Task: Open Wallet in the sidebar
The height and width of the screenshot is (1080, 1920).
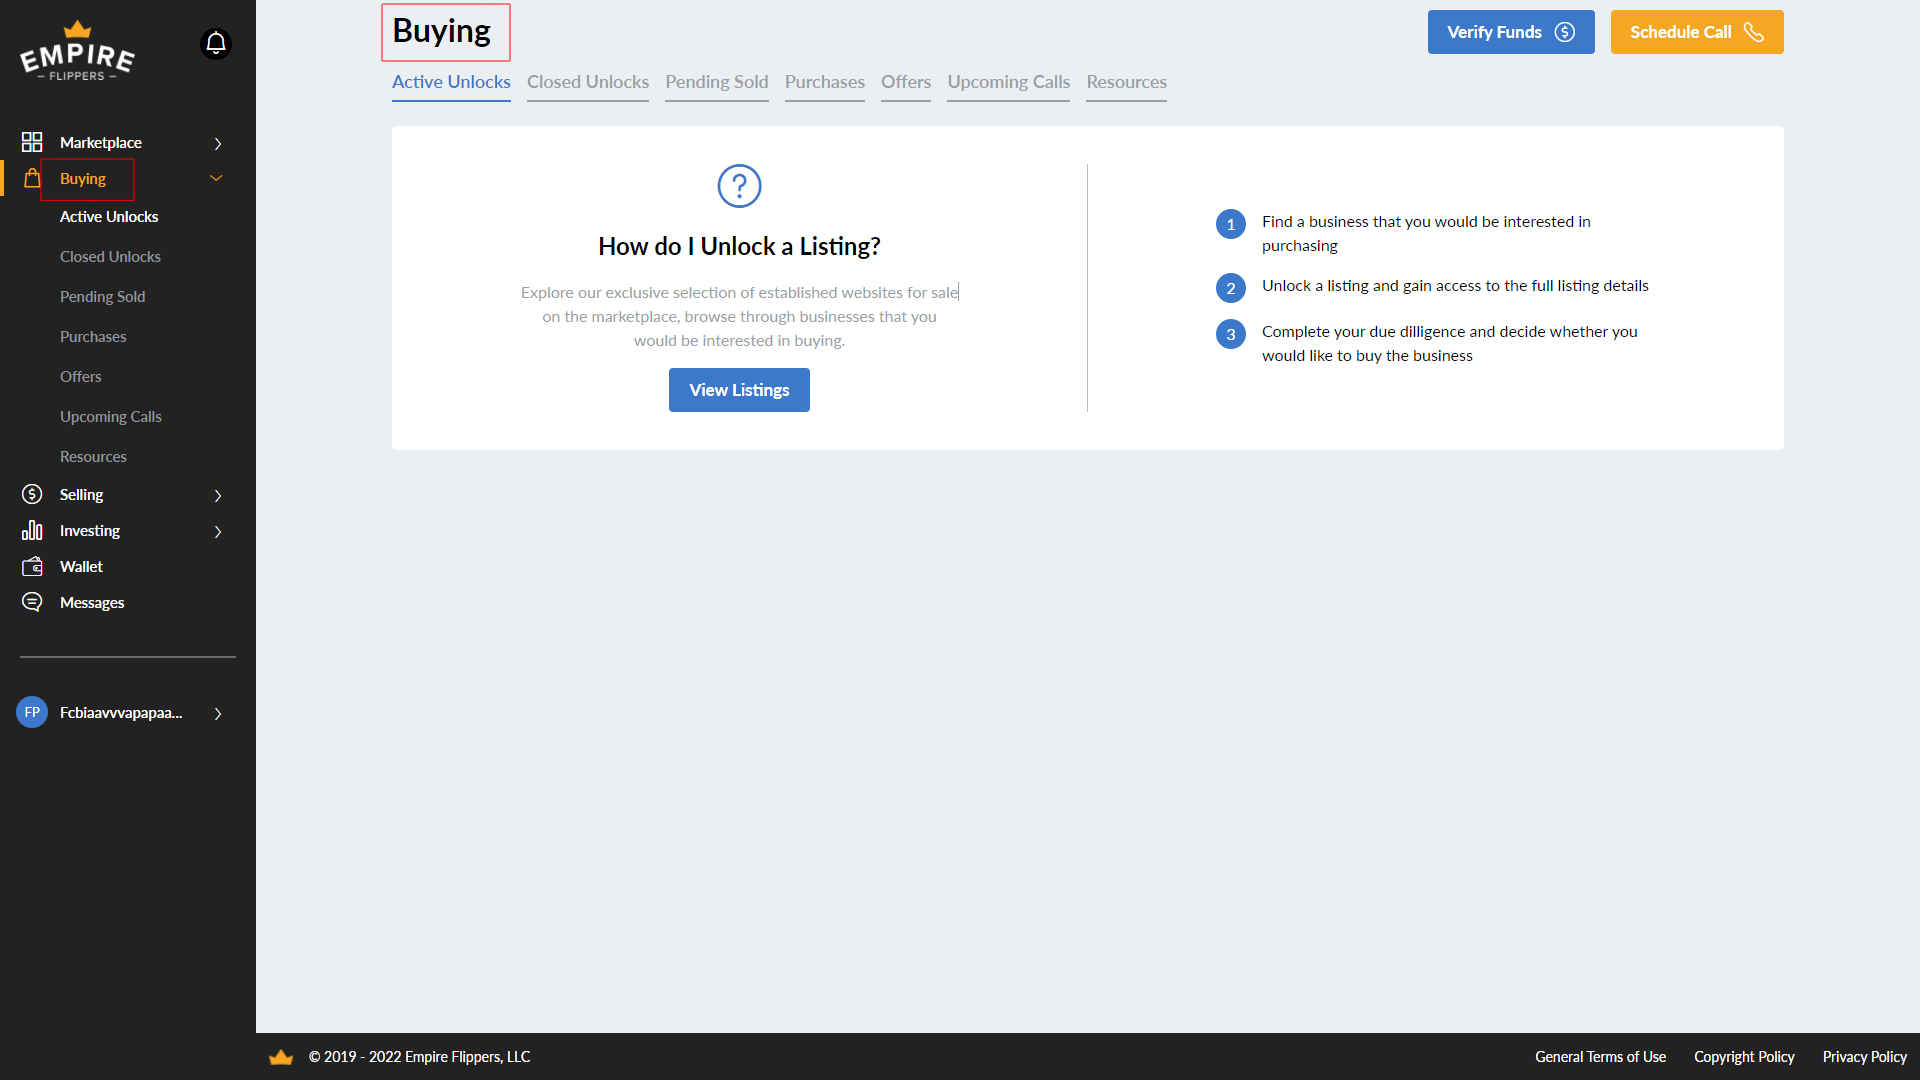Action: tap(81, 566)
